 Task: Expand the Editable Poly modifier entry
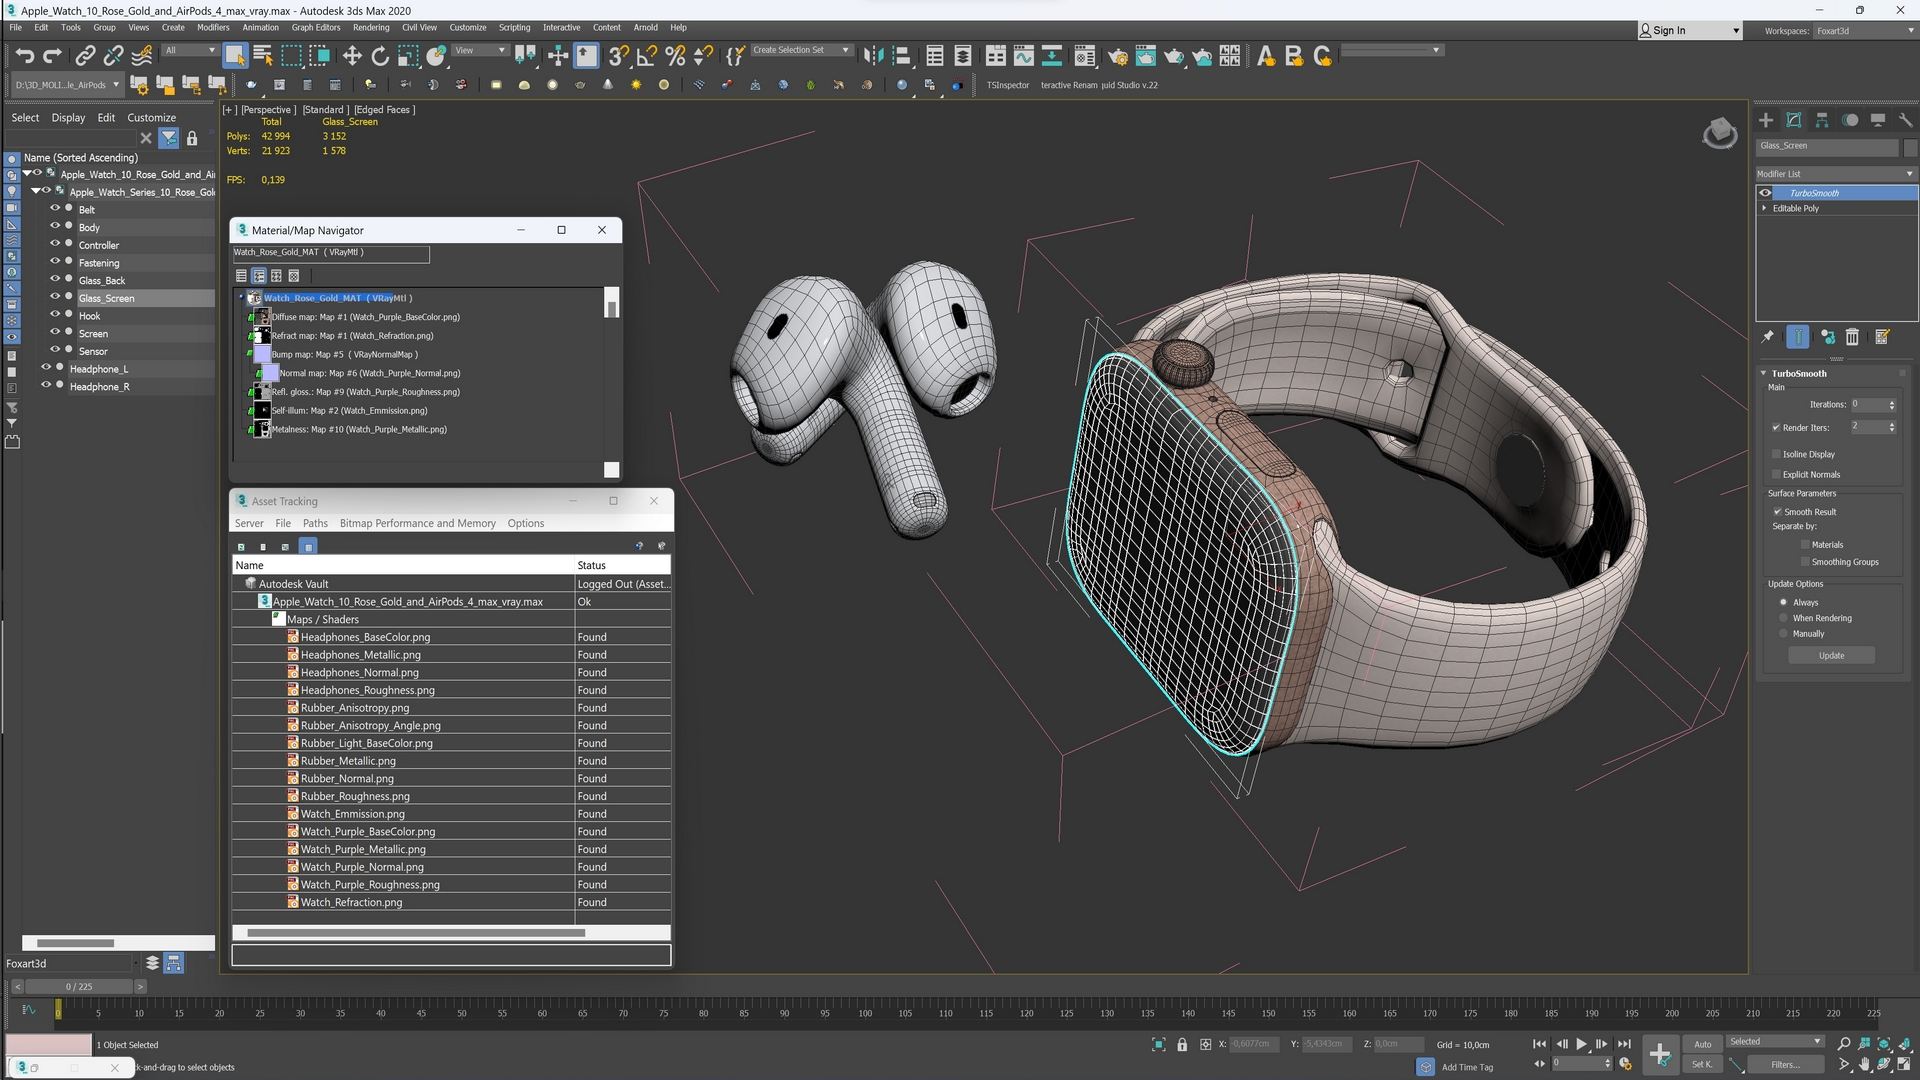pos(1764,208)
